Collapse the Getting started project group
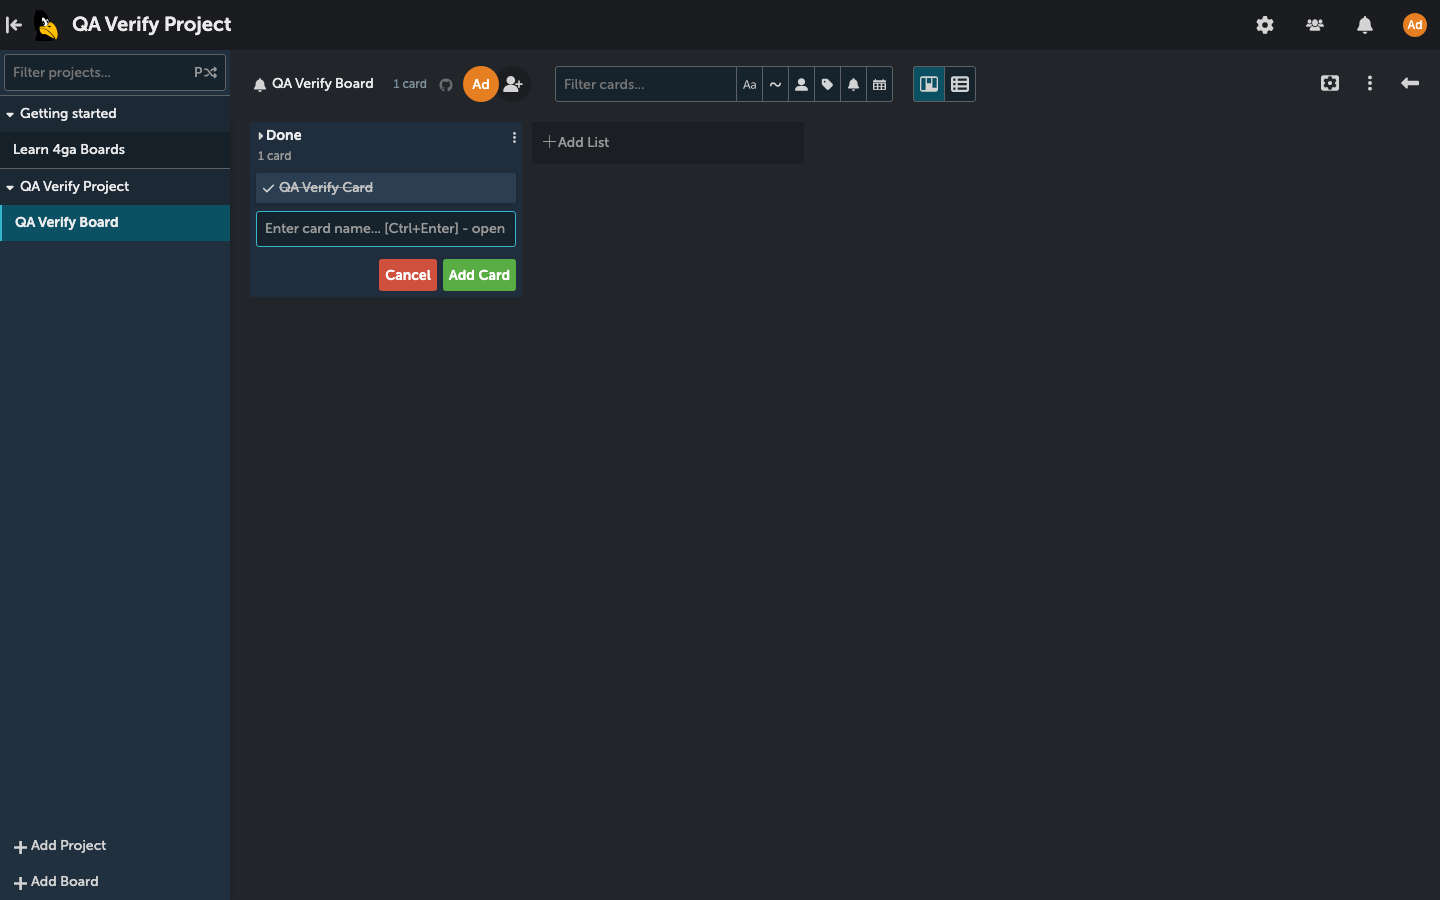1440x900 pixels. [10, 114]
